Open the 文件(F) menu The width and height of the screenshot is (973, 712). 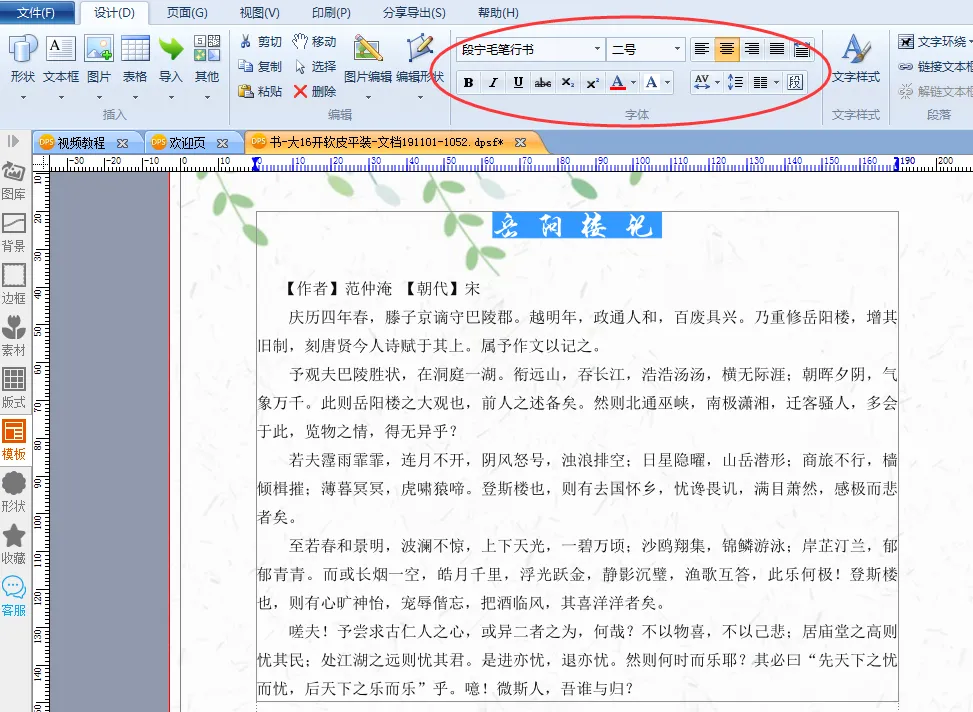[x=36, y=12]
